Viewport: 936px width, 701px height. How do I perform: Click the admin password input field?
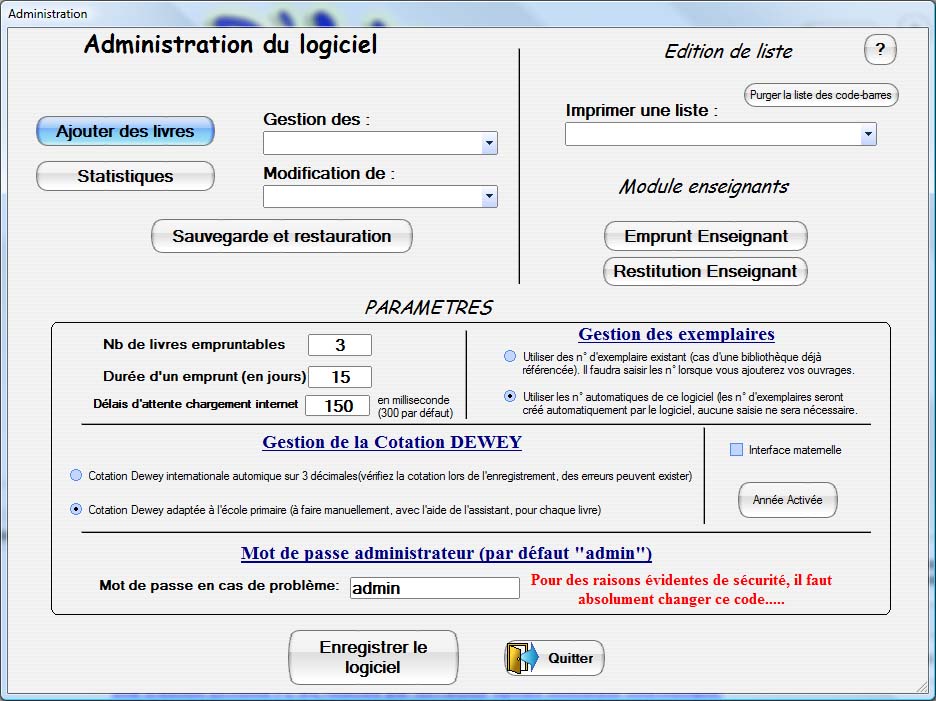tap(434, 588)
